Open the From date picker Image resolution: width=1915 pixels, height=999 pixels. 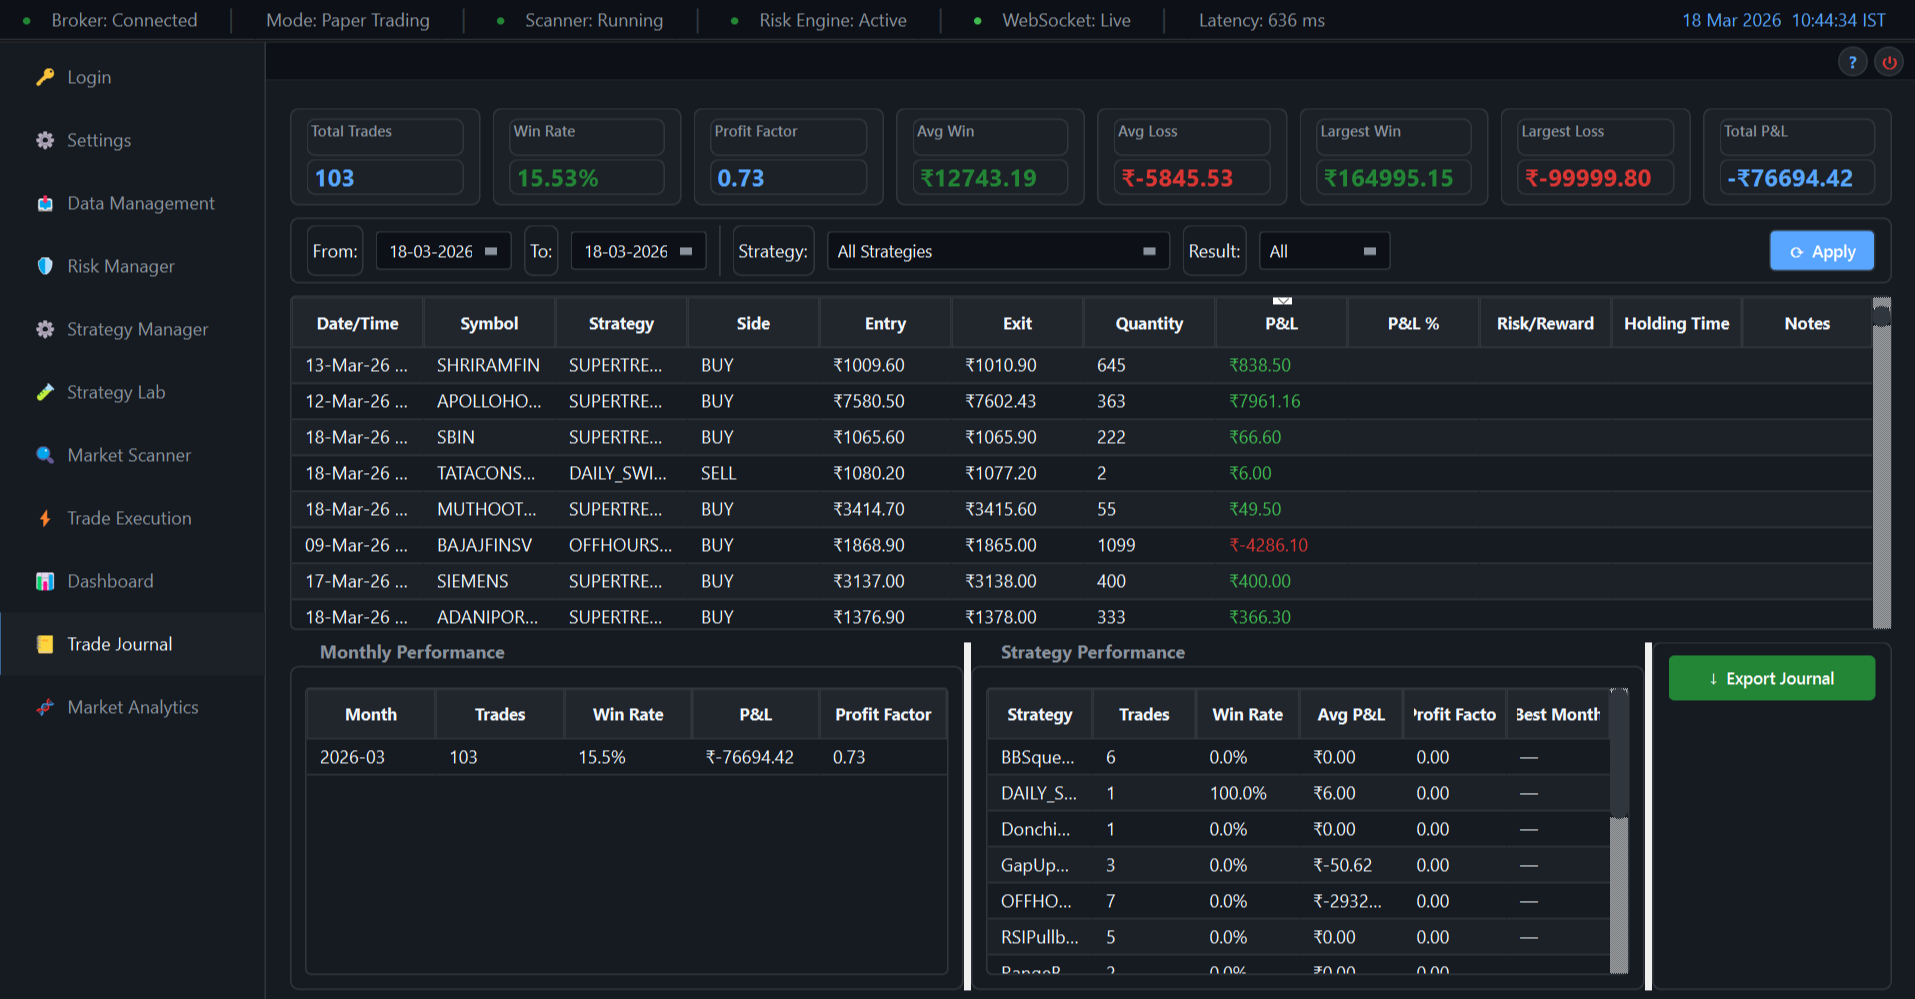(443, 250)
